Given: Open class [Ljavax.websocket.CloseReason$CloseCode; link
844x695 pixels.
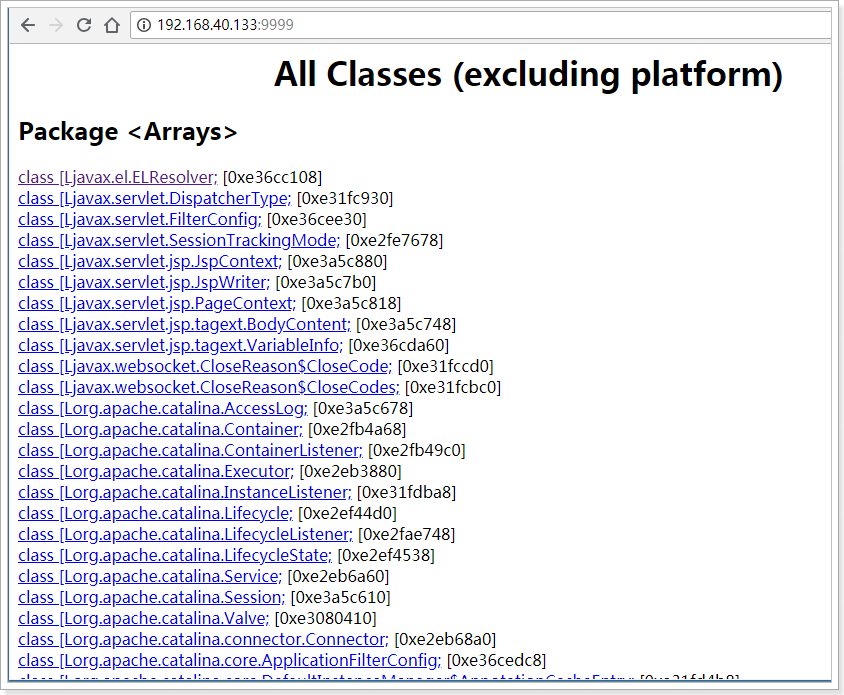Looking at the screenshot, I should 205,366.
